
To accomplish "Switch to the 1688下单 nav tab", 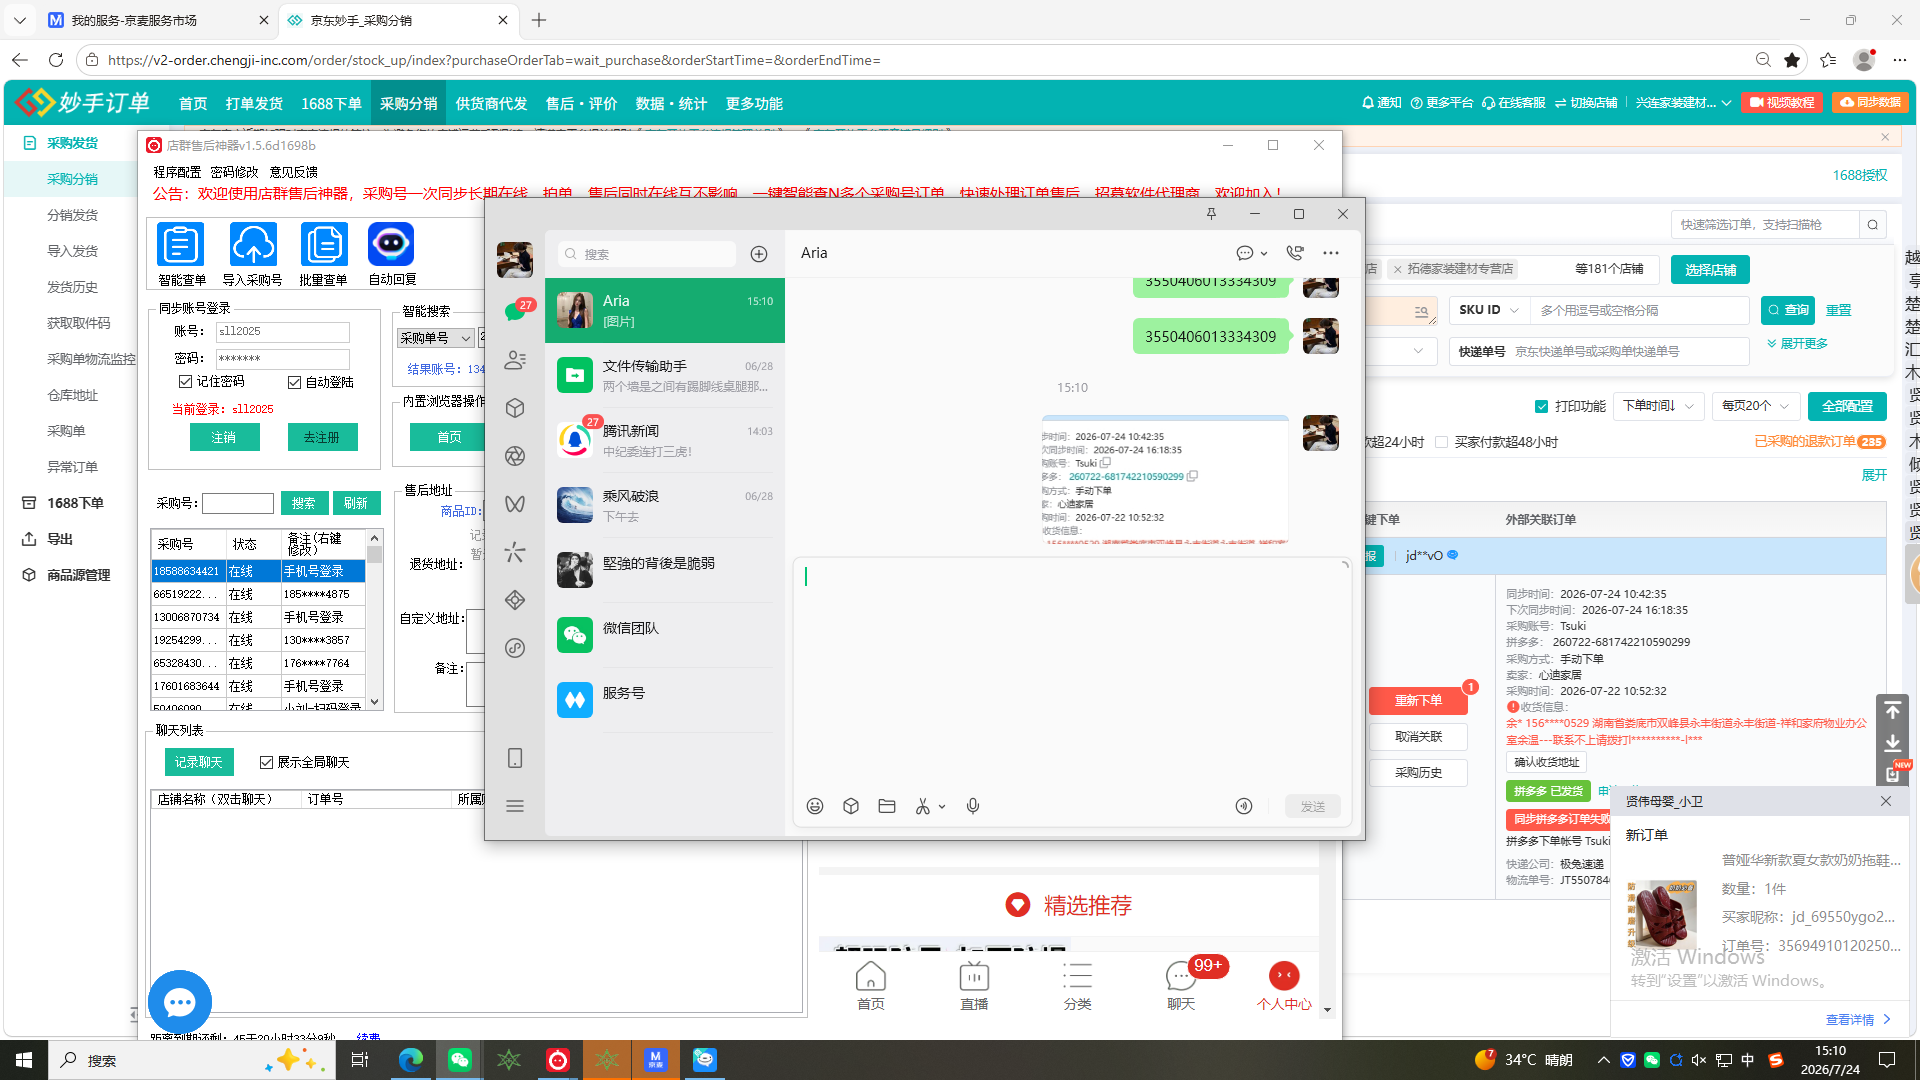I will [x=331, y=103].
